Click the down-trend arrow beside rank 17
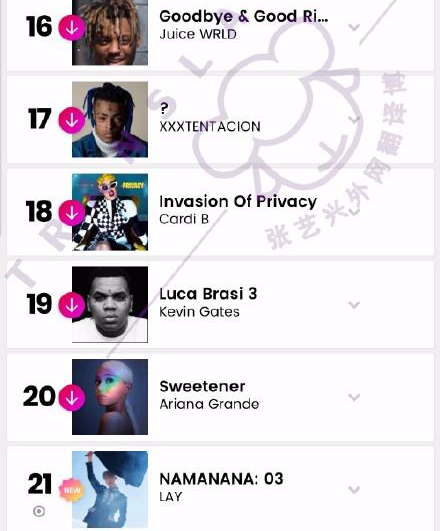The height and width of the screenshot is (531, 440). tap(72, 120)
